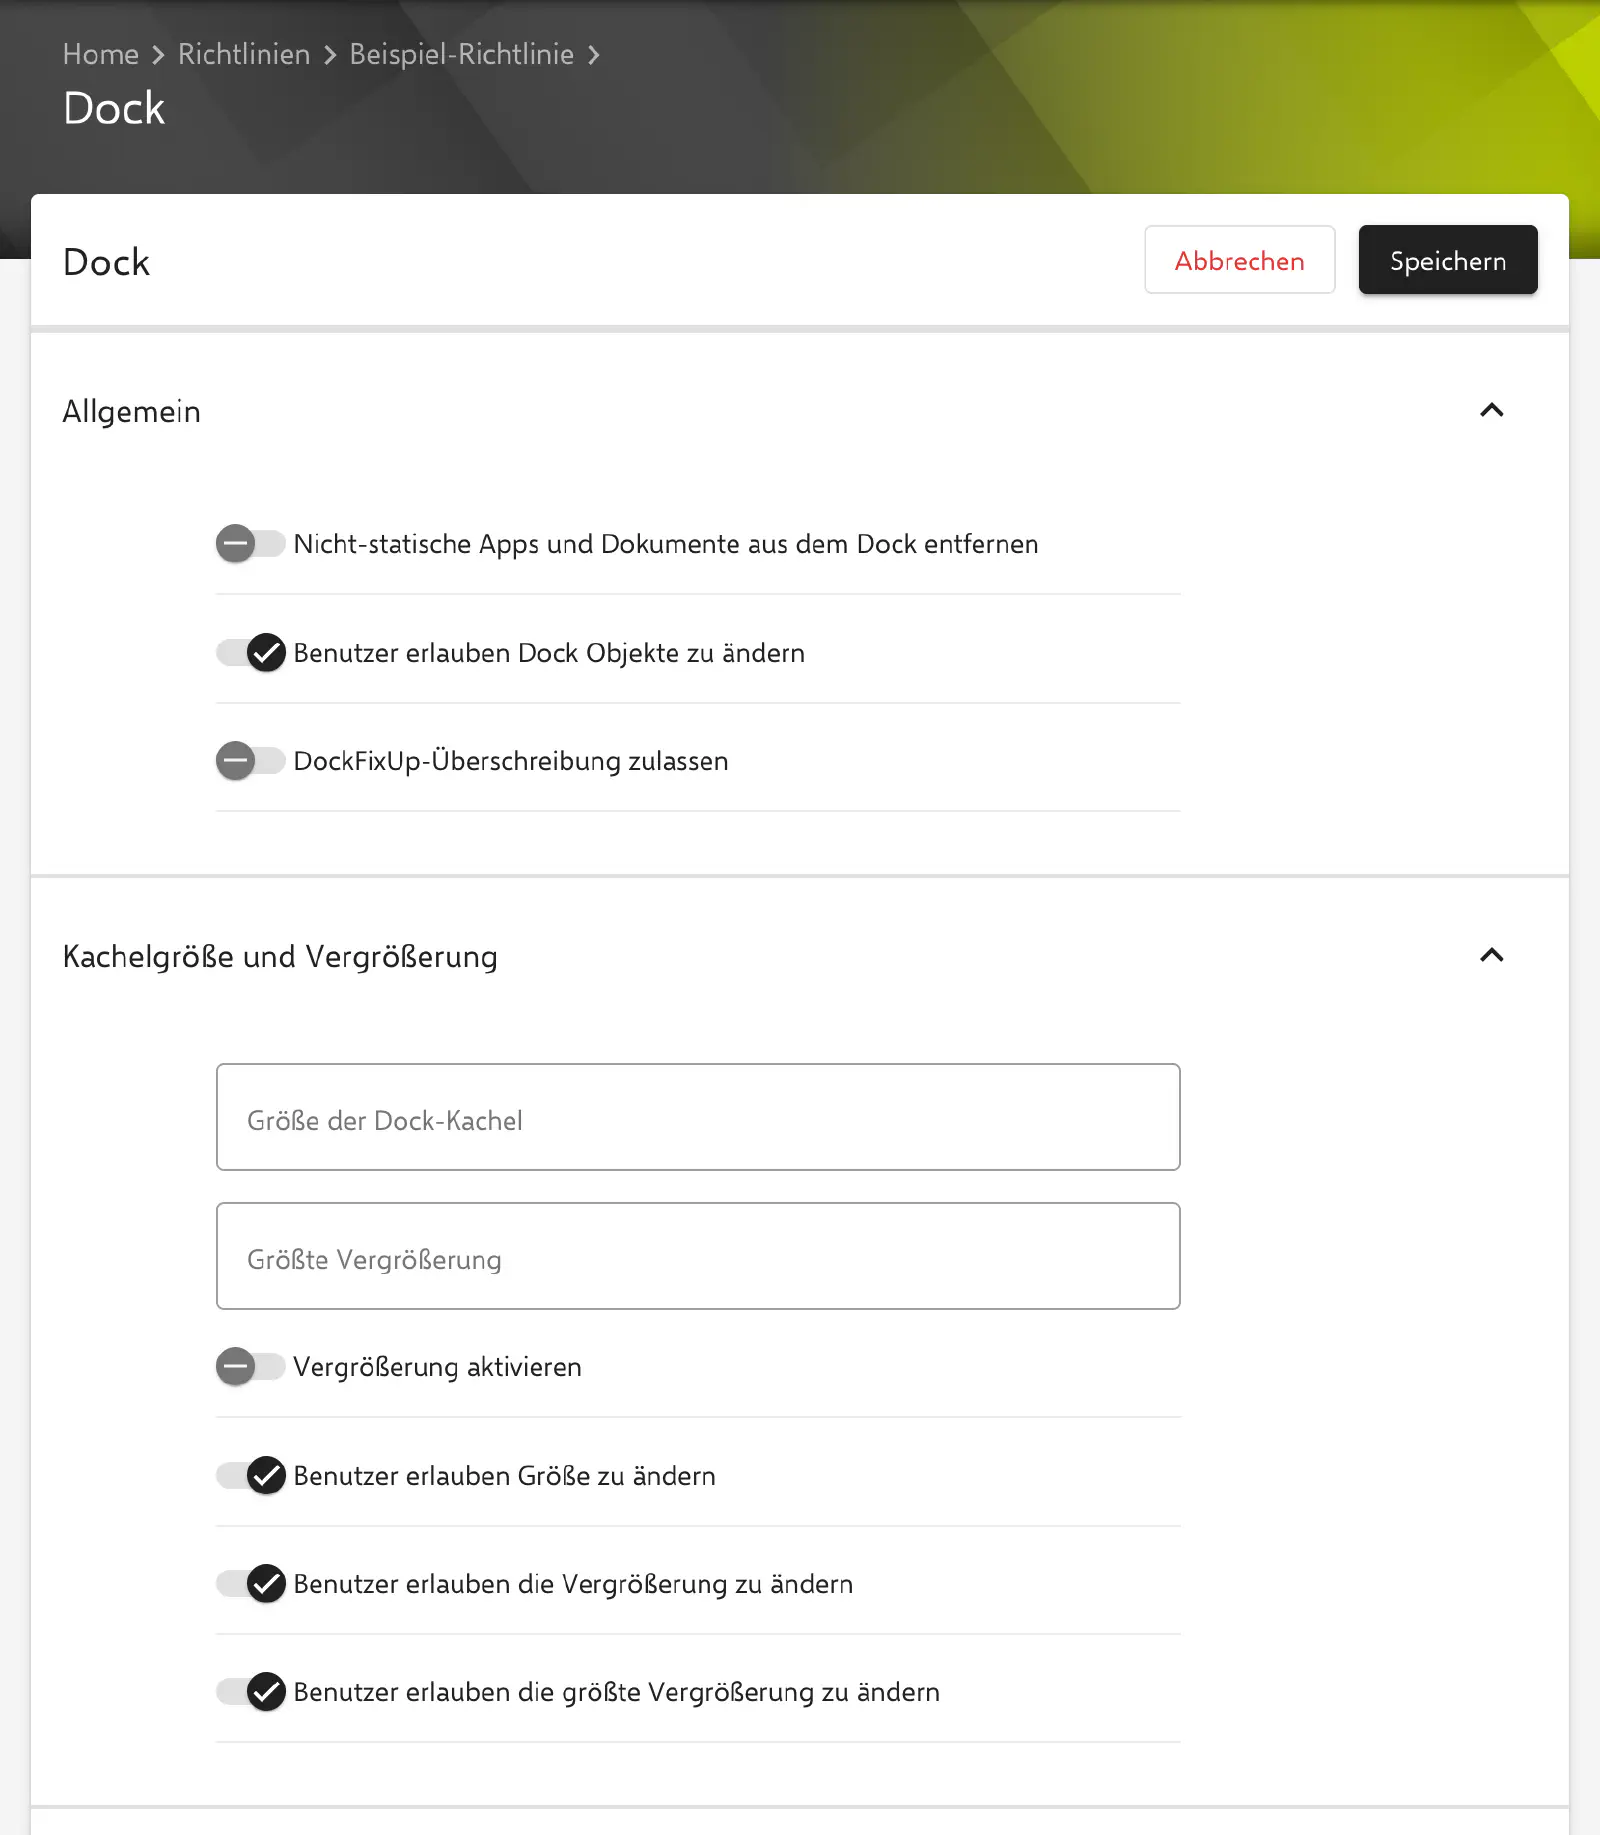Click the 'Allgemein' section heading
The height and width of the screenshot is (1835, 1600).
tap(131, 412)
